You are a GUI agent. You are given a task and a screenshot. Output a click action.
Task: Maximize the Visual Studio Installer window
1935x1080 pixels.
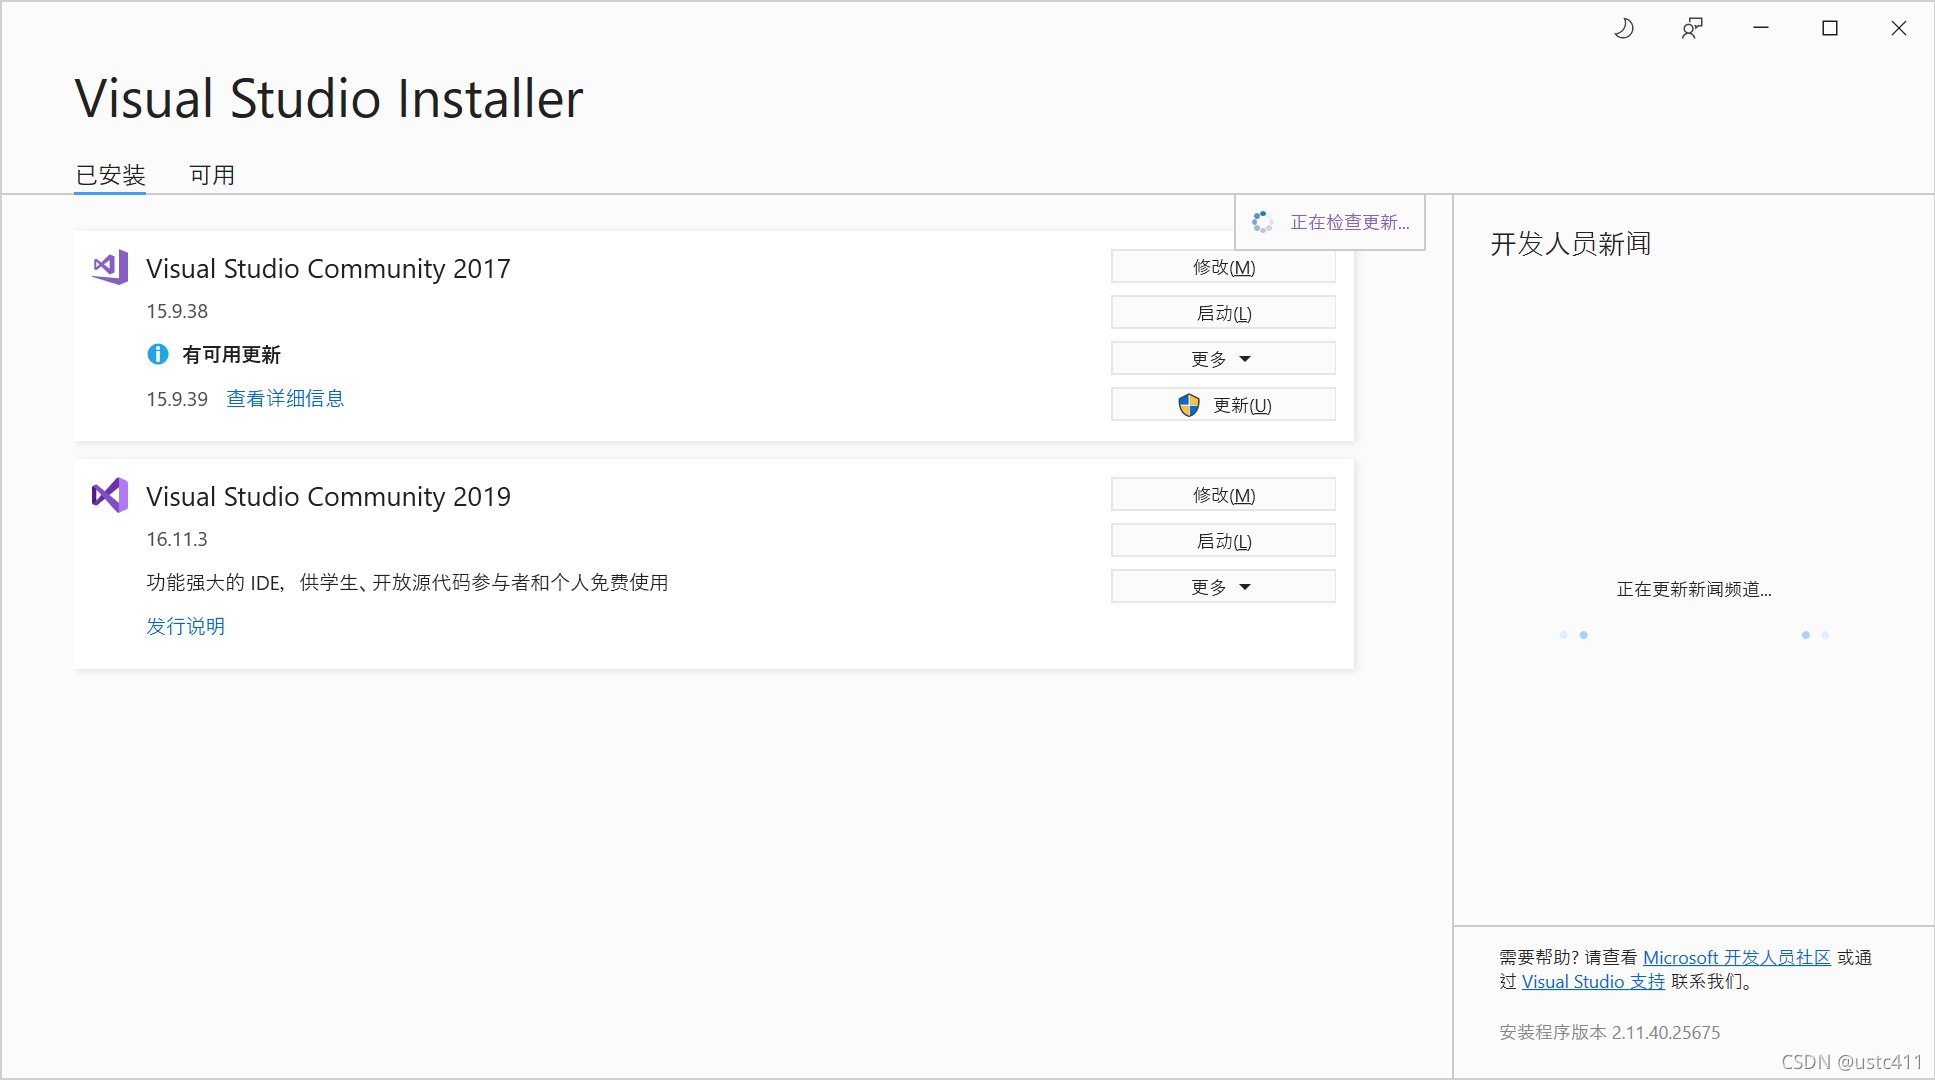pyautogui.click(x=1830, y=28)
